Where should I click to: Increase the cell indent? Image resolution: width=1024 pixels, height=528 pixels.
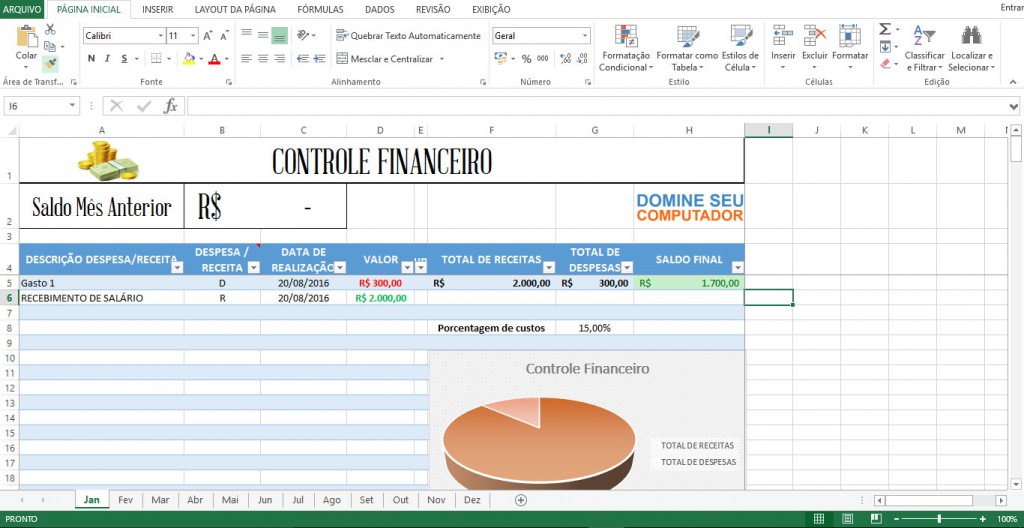coord(319,59)
